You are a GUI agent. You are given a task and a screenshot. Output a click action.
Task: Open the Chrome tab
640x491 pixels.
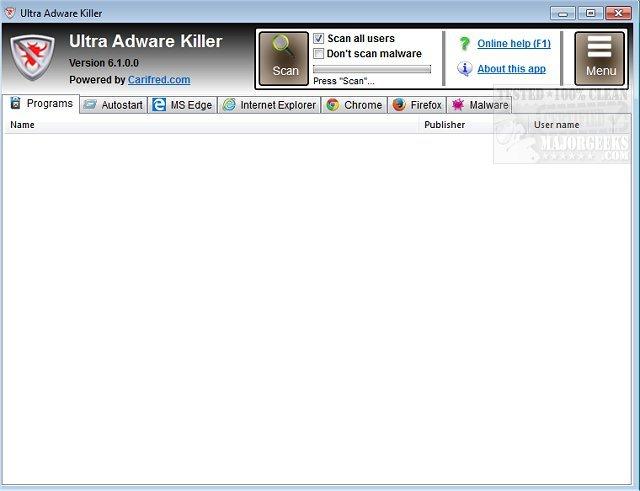click(354, 105)
